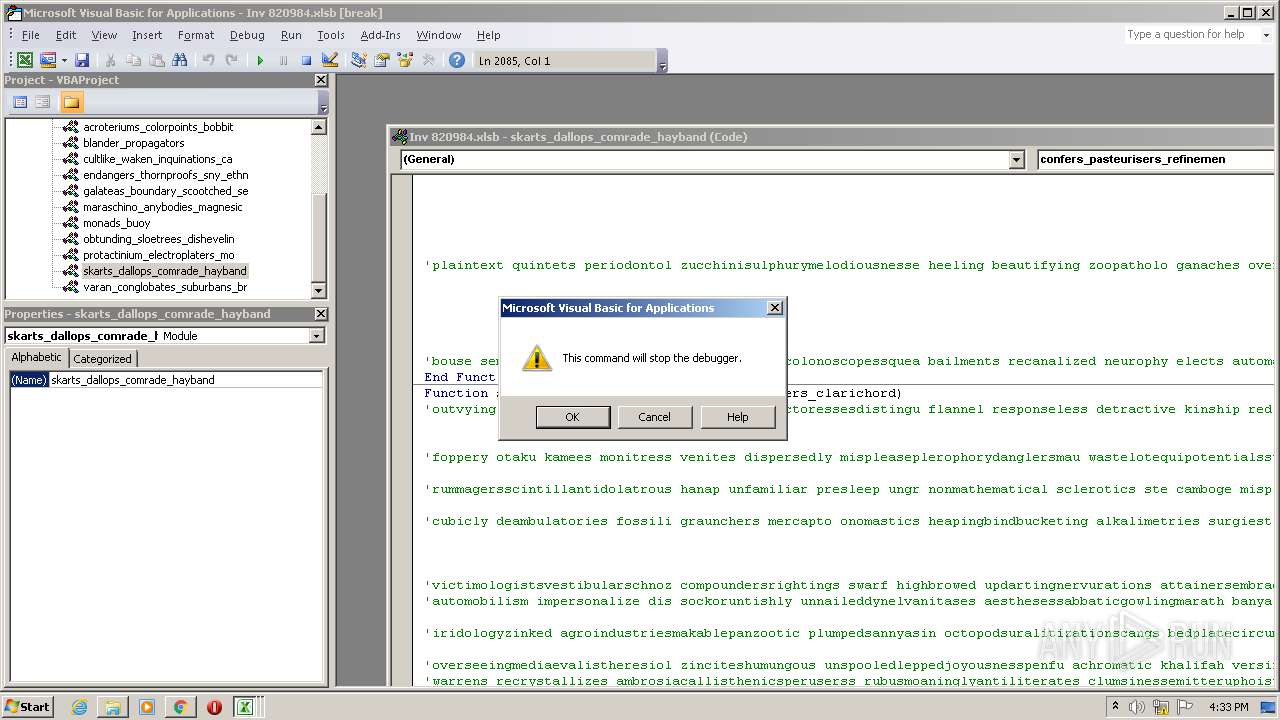Click the procedure combo box confers_pasteurisers_refinemen
1280x720 pixels.
1155,159
